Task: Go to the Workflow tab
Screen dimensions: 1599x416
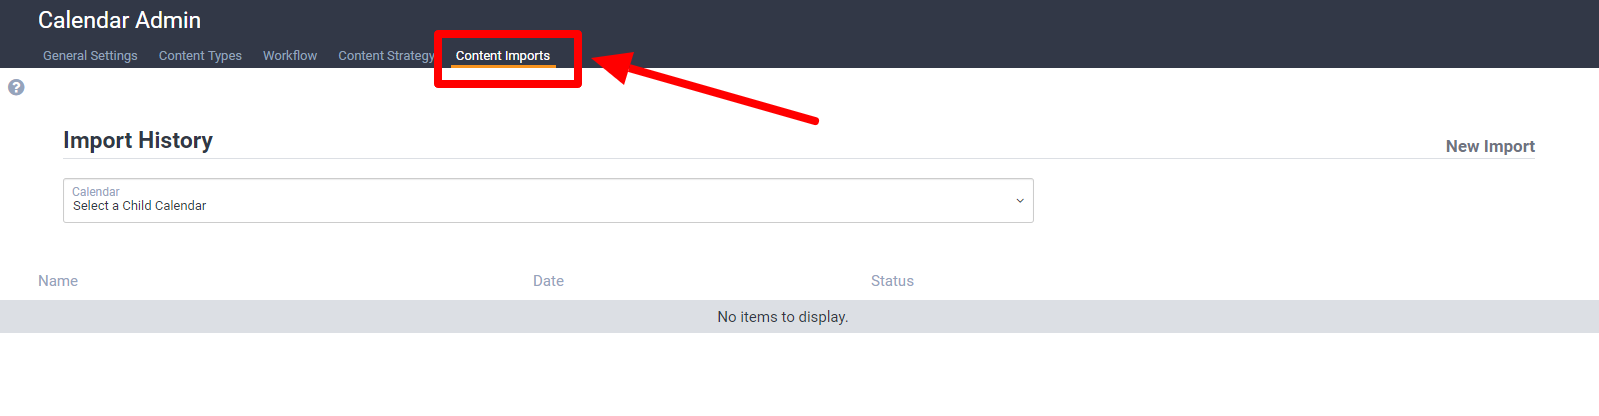Action: pos(290,56)
